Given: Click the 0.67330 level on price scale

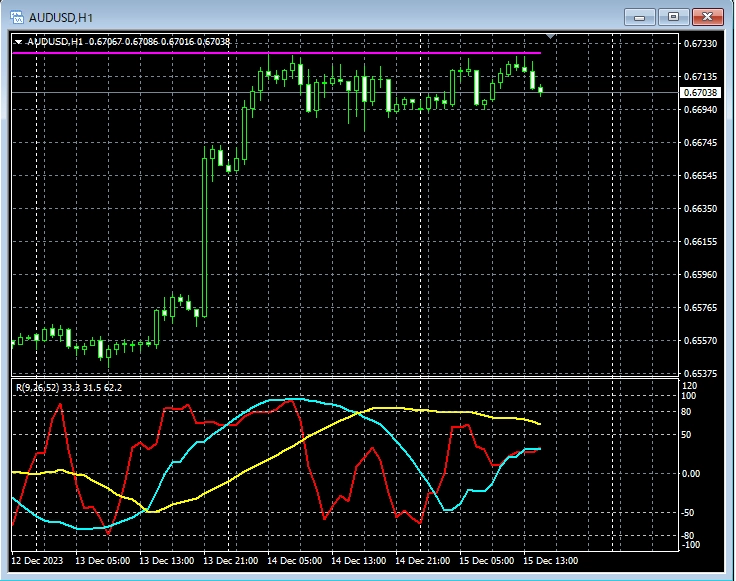Looking at the screenshot, I should 700,44.
